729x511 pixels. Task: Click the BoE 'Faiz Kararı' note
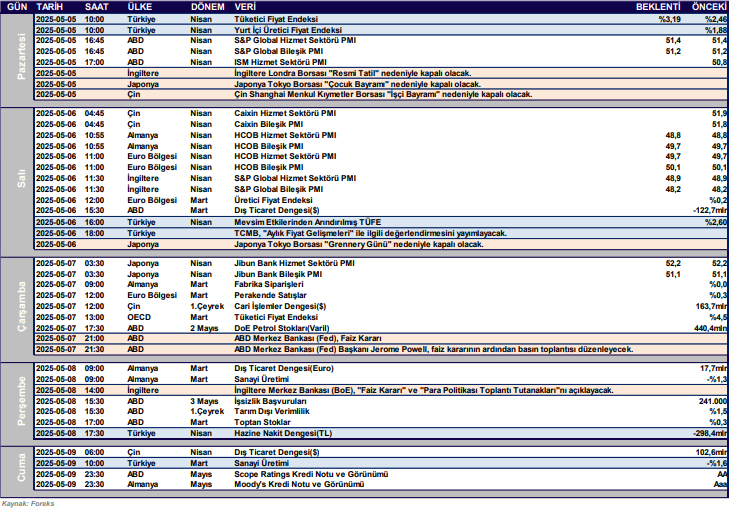(x=424, y=391)
